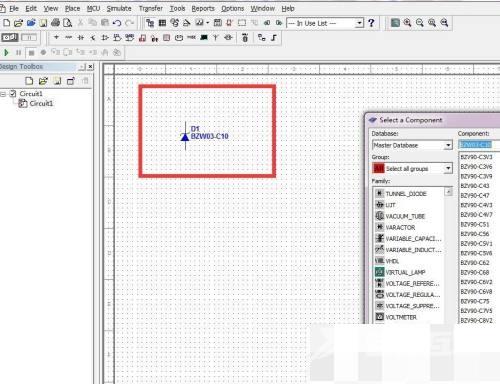The height and width of the screenshot is (384, 500).
Task: Collapse the Circuit1 tree node
Action: point(3,94)
